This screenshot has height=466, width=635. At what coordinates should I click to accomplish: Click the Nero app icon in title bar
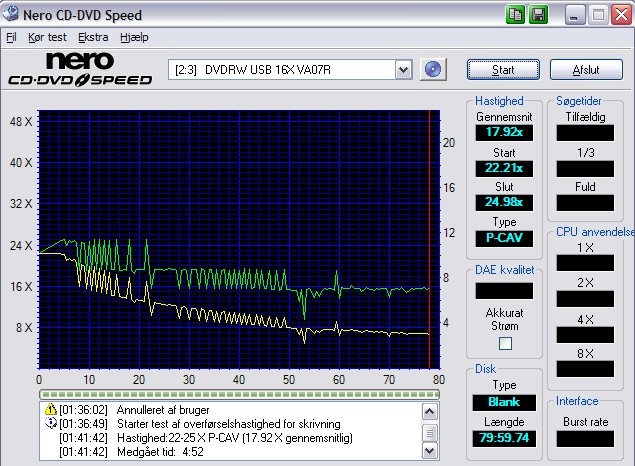[x=11, y=13]
